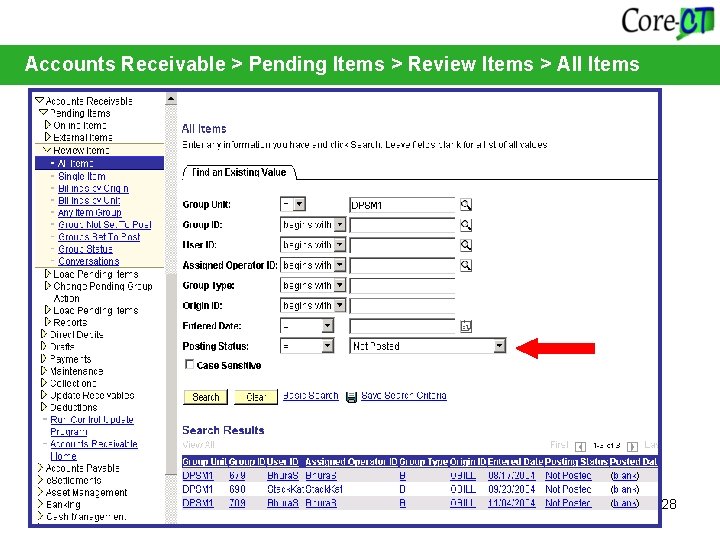
Task: Click Save Search Criteria link
Action: (x=404, y=395)
